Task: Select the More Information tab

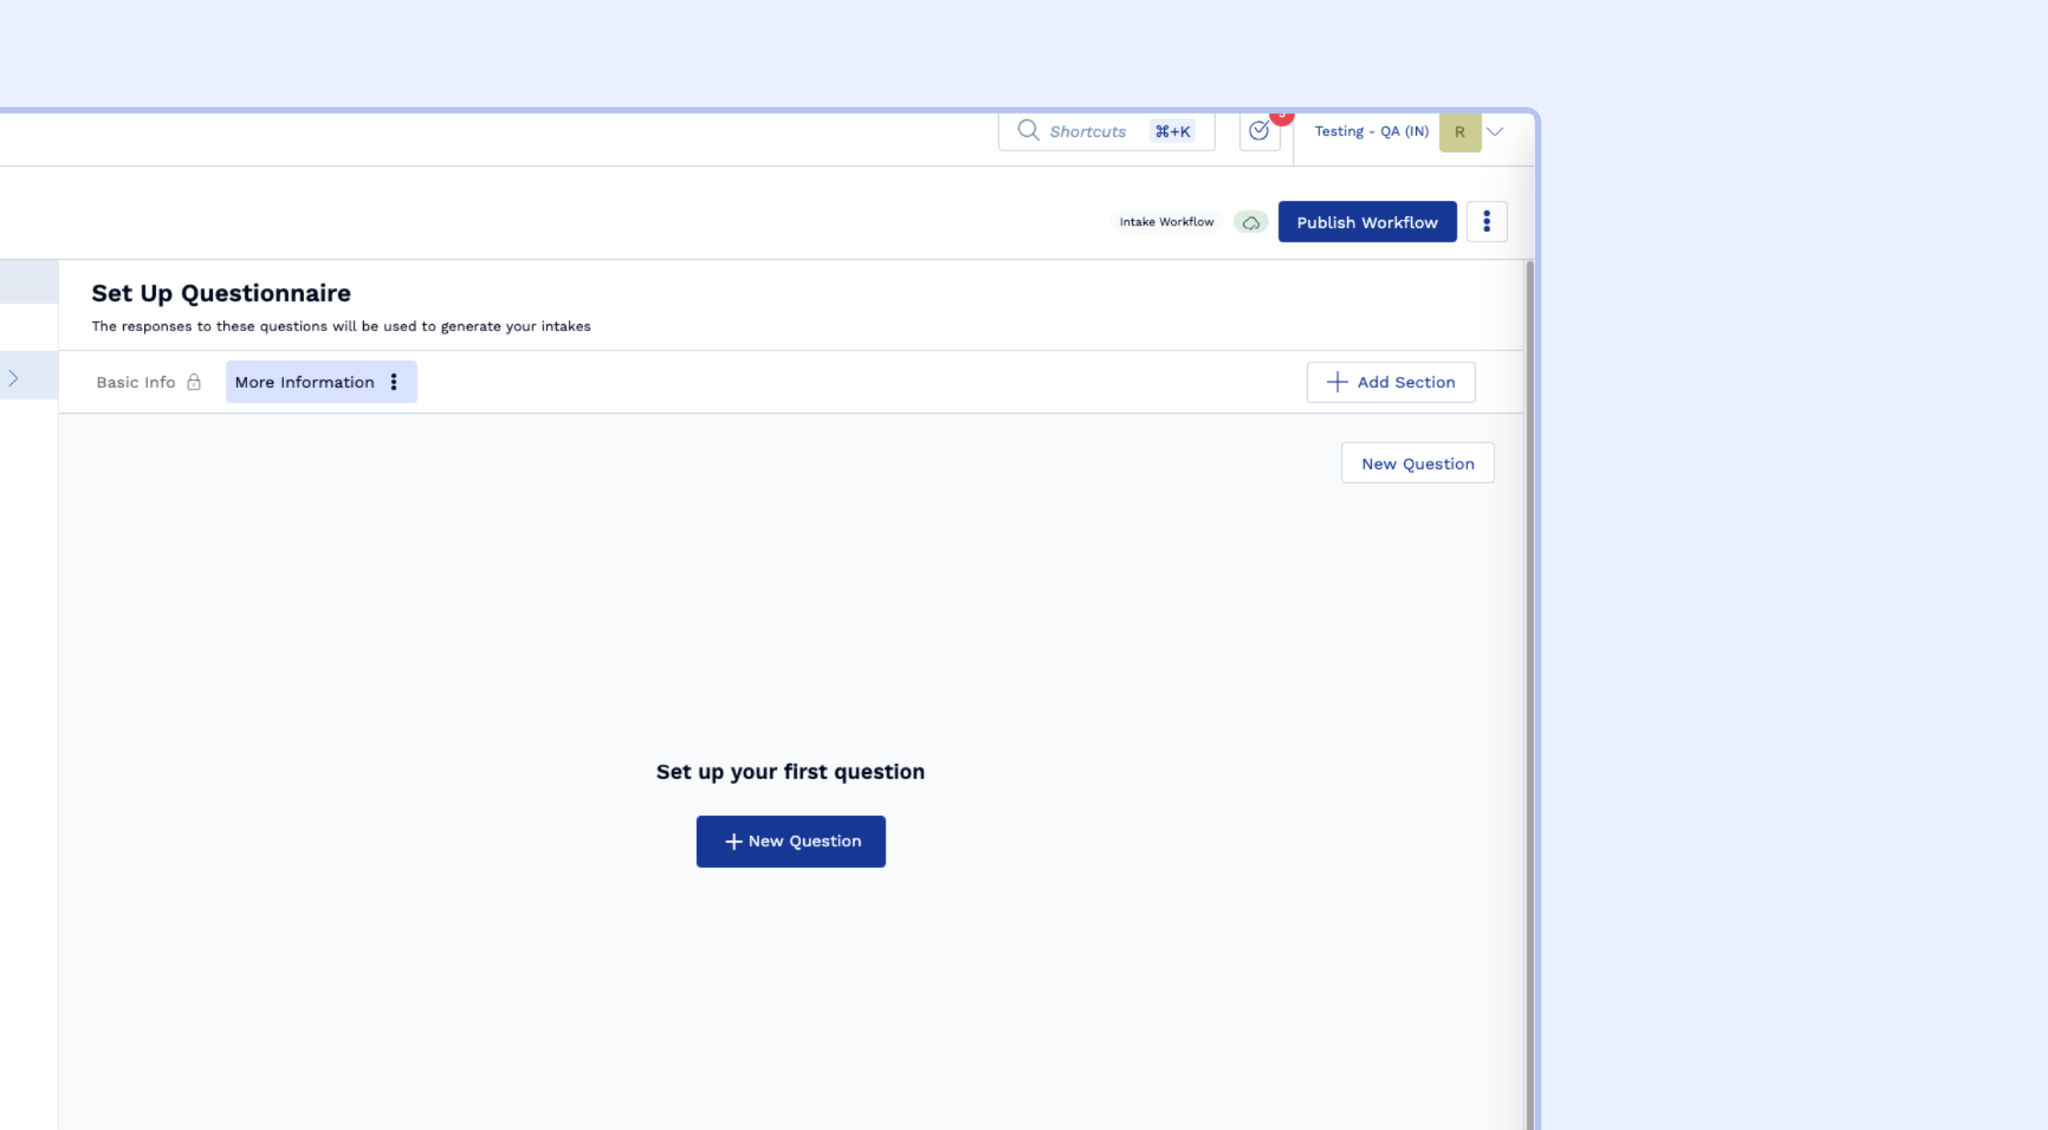Action: 304,382
